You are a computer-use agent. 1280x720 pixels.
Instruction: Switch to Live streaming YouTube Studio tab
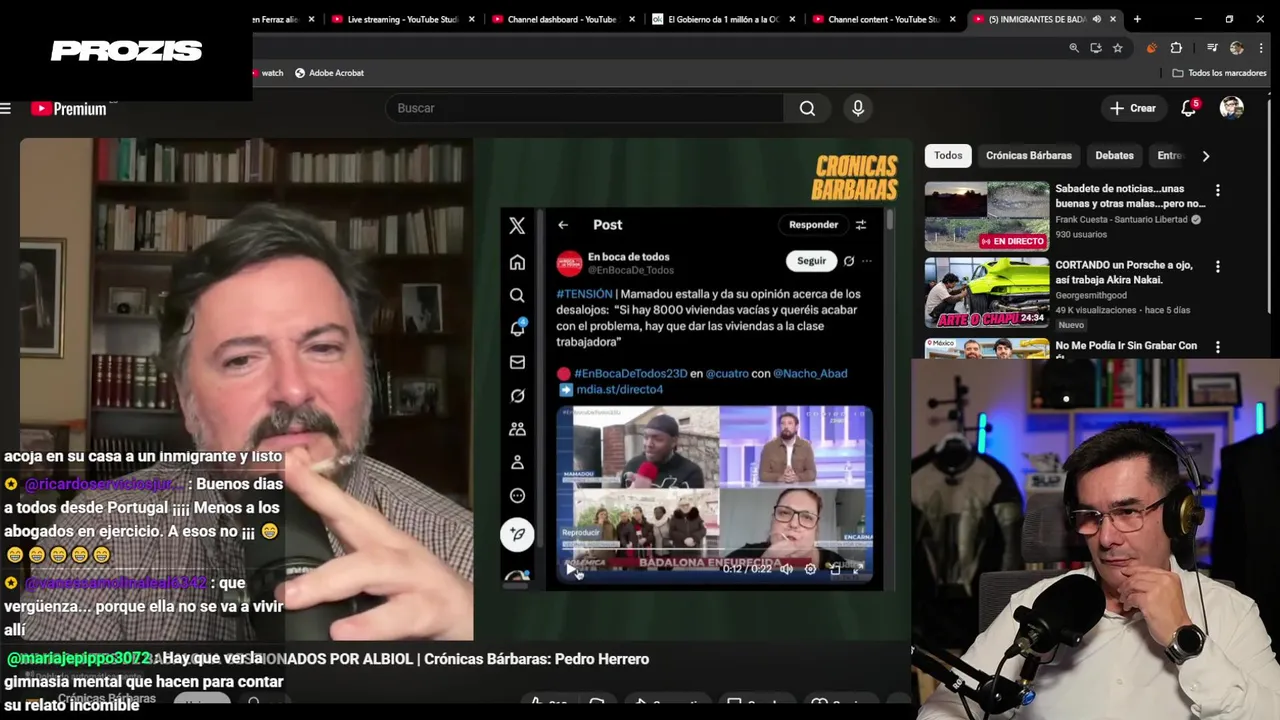[x=404, y=19]
